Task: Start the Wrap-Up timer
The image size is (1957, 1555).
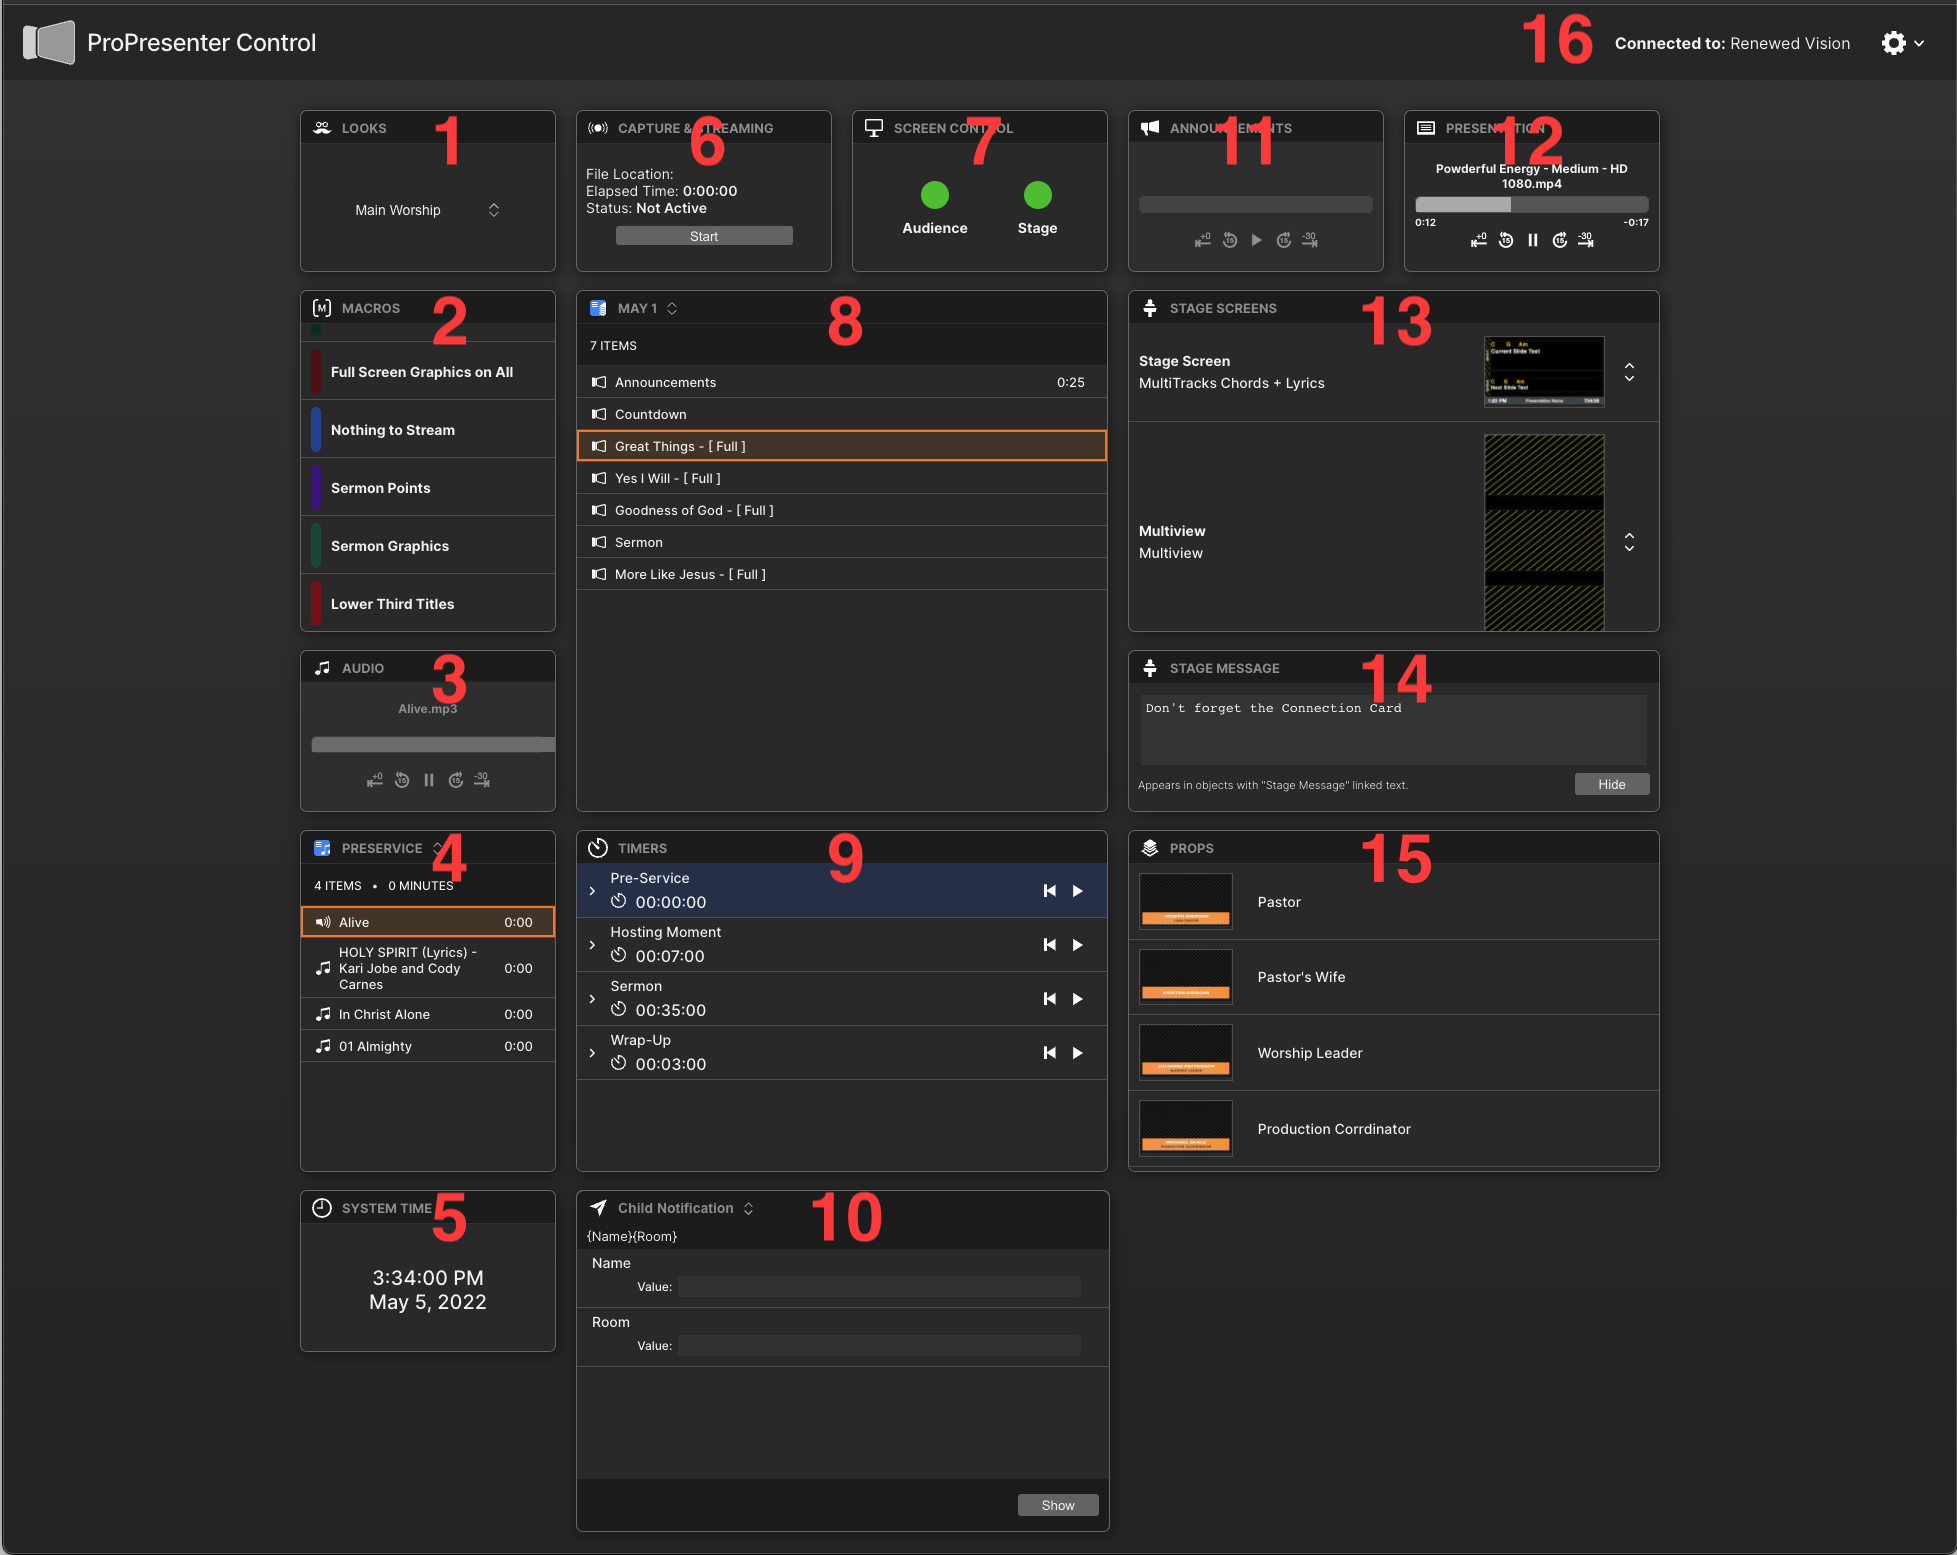Action: (x=1077, y=1053)
